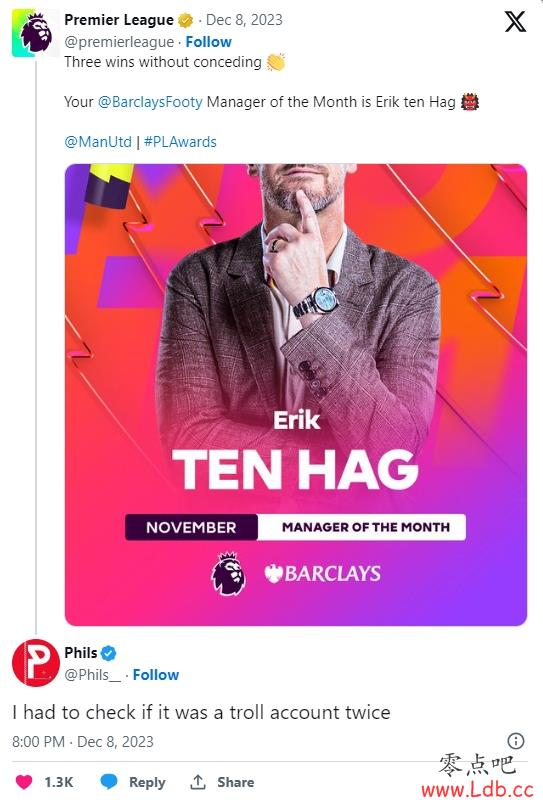The height and width of the screenshot is (800, 543).
Task: Click the blue reply speech bubble icon
Action: (109, 782)
